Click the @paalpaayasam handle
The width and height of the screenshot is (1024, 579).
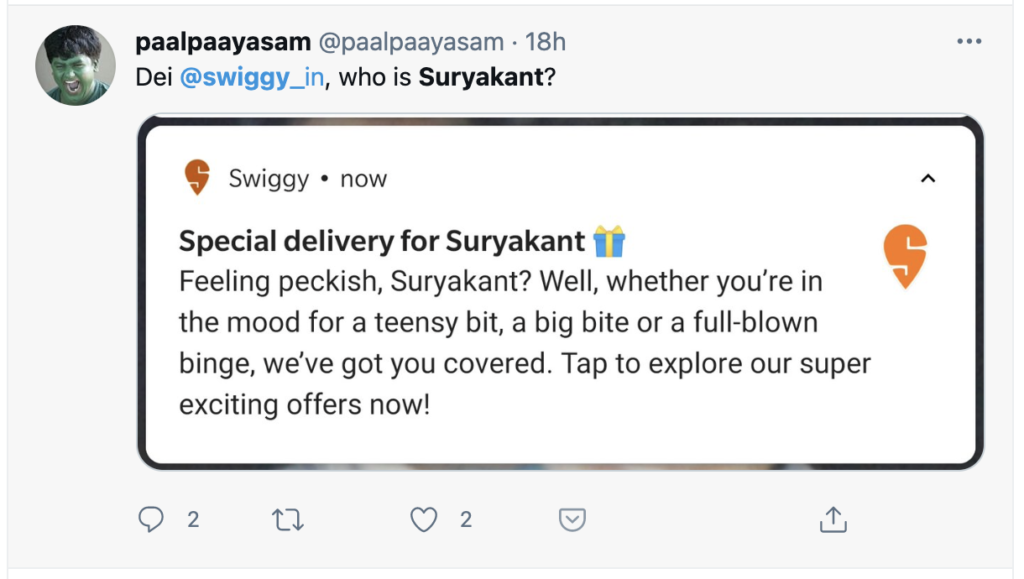coord(411,42)
